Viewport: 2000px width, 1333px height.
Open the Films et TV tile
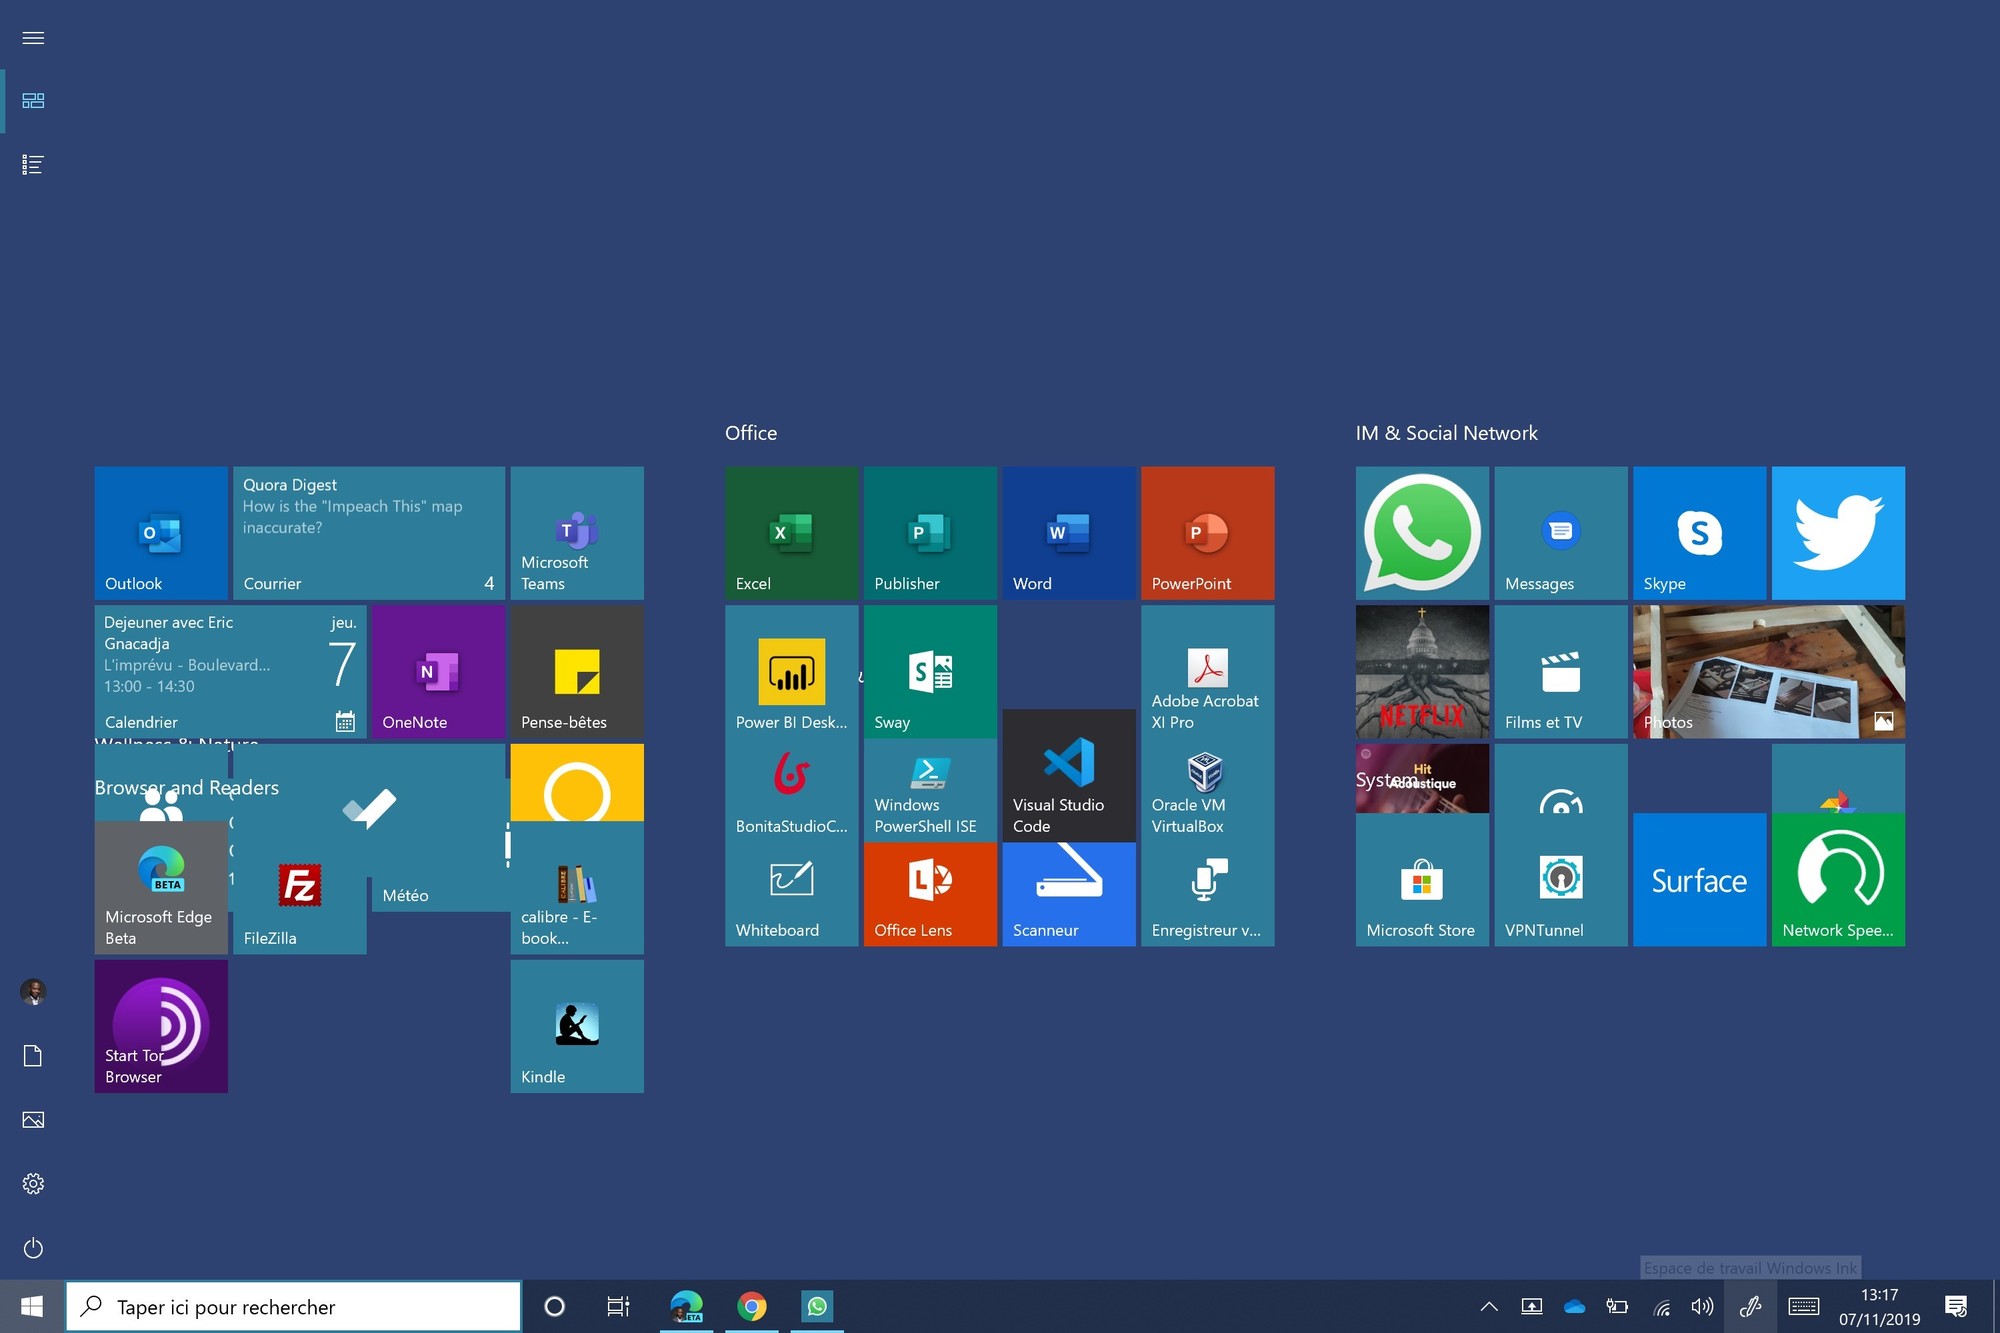pyautogui.click(x=1561, y=672)
